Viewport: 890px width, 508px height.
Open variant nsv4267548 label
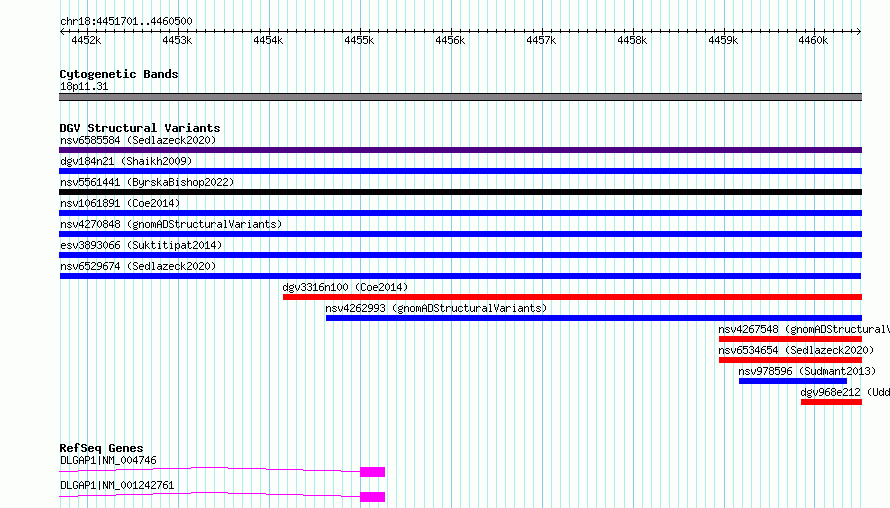click(x=804, y=329)
